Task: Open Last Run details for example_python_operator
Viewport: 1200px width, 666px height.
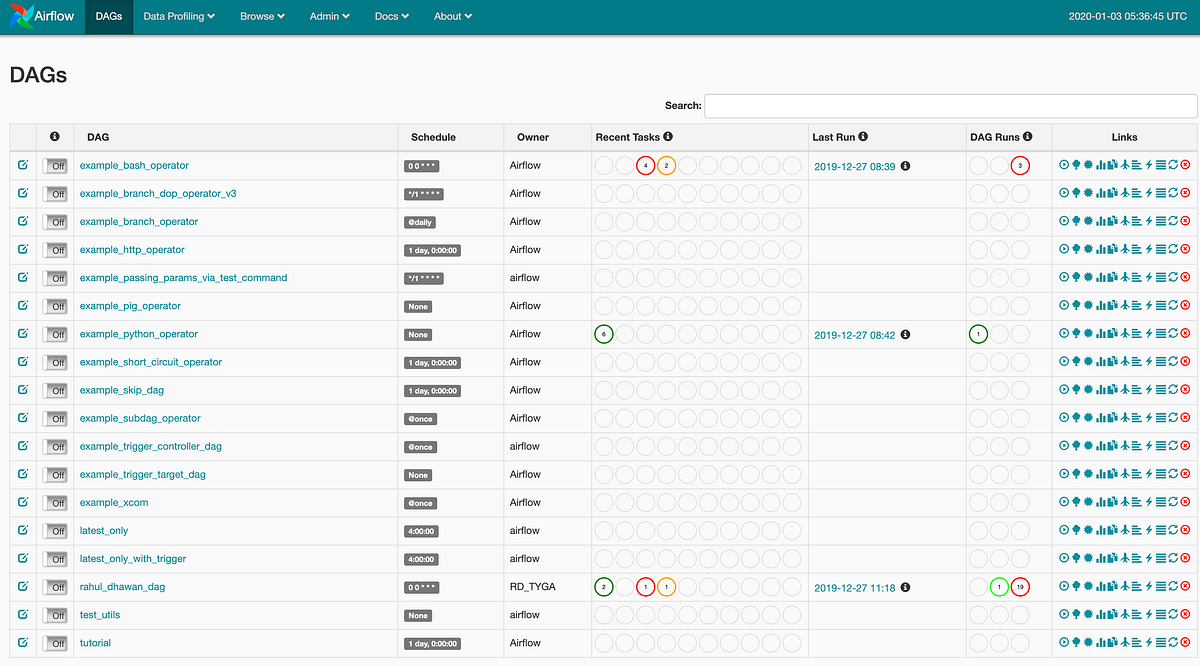Action: [x=853, y=334]
